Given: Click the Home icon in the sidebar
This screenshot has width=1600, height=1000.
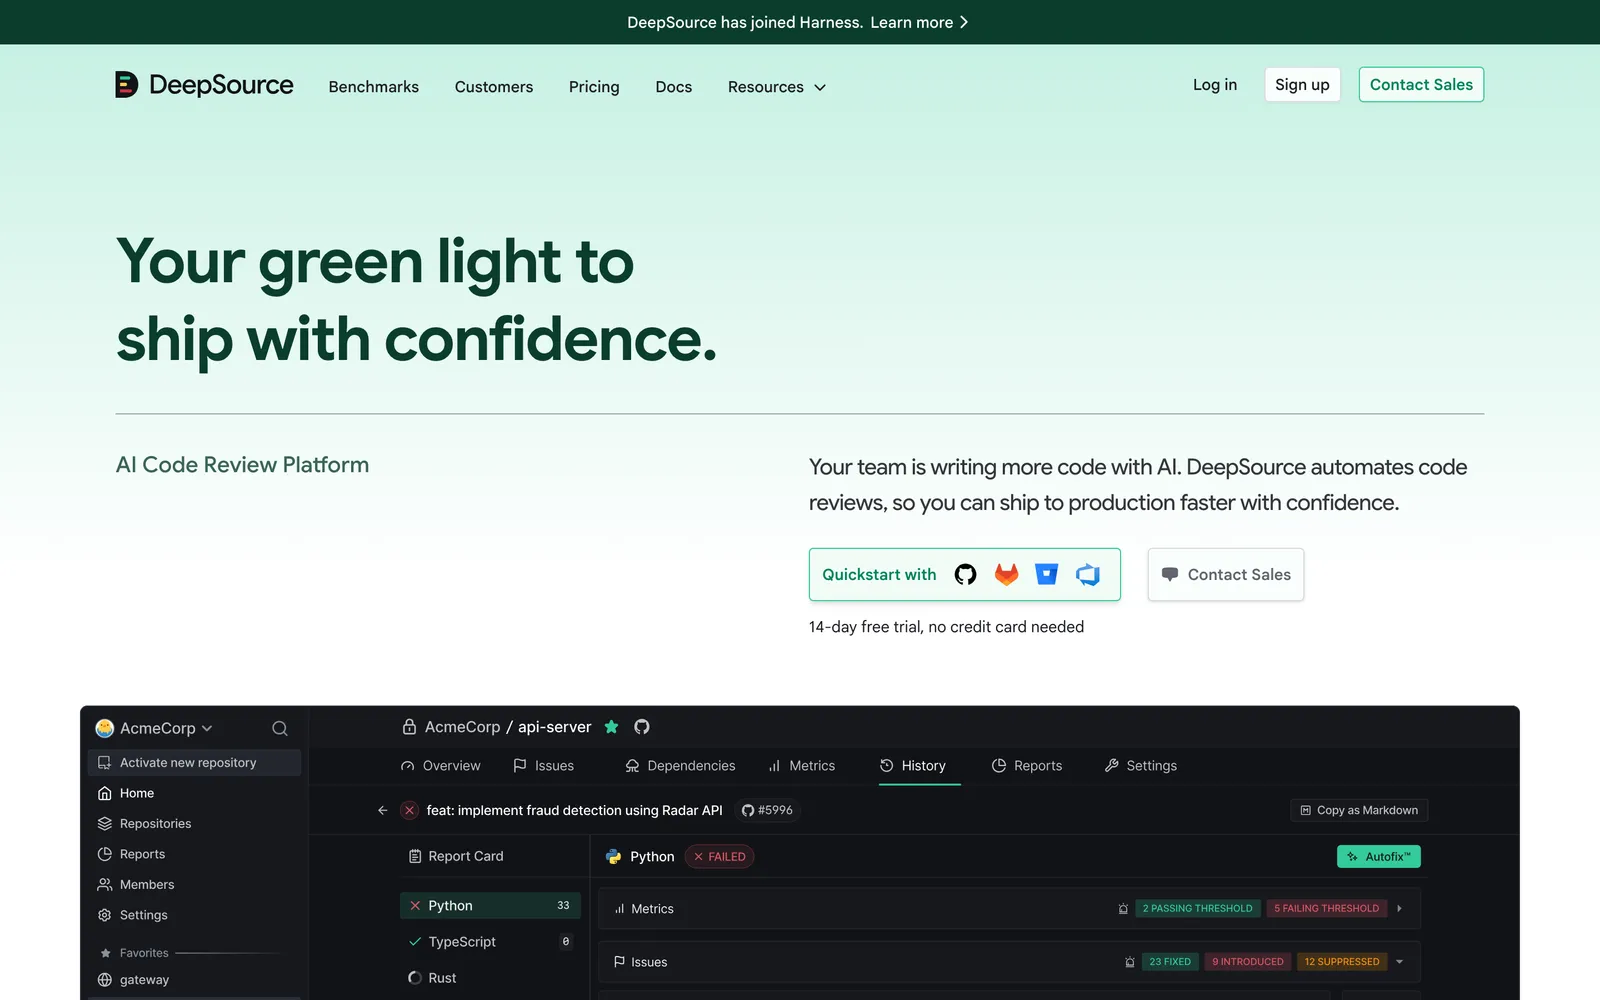Looking at the screenshot, I should (105, 793).
